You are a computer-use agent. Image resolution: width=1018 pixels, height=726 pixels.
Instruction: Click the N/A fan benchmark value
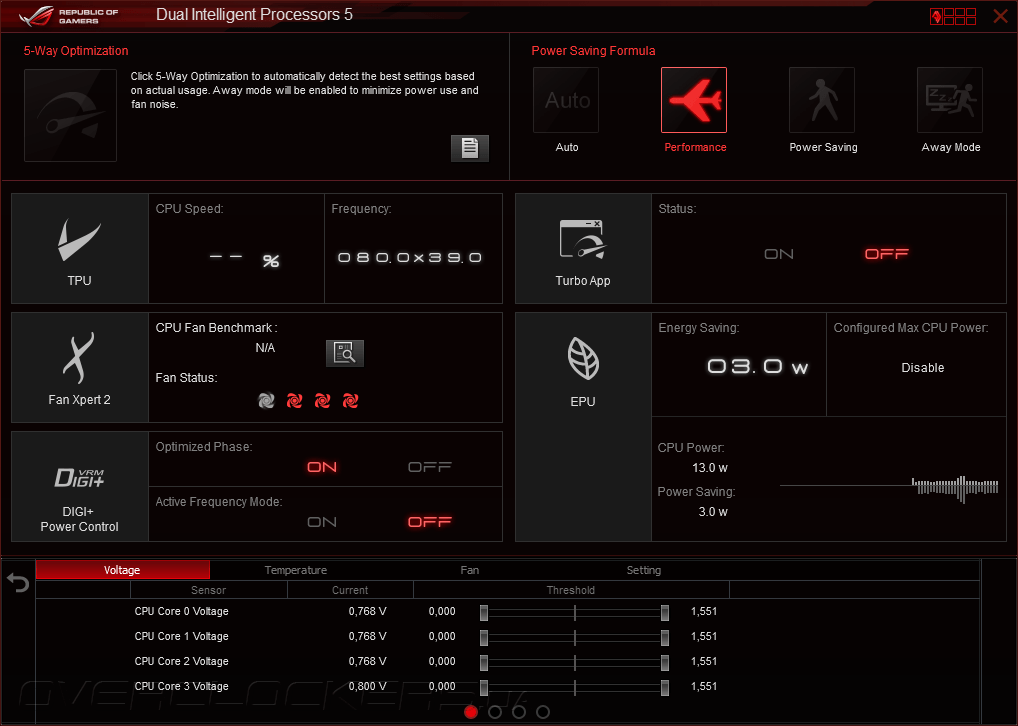265,347
